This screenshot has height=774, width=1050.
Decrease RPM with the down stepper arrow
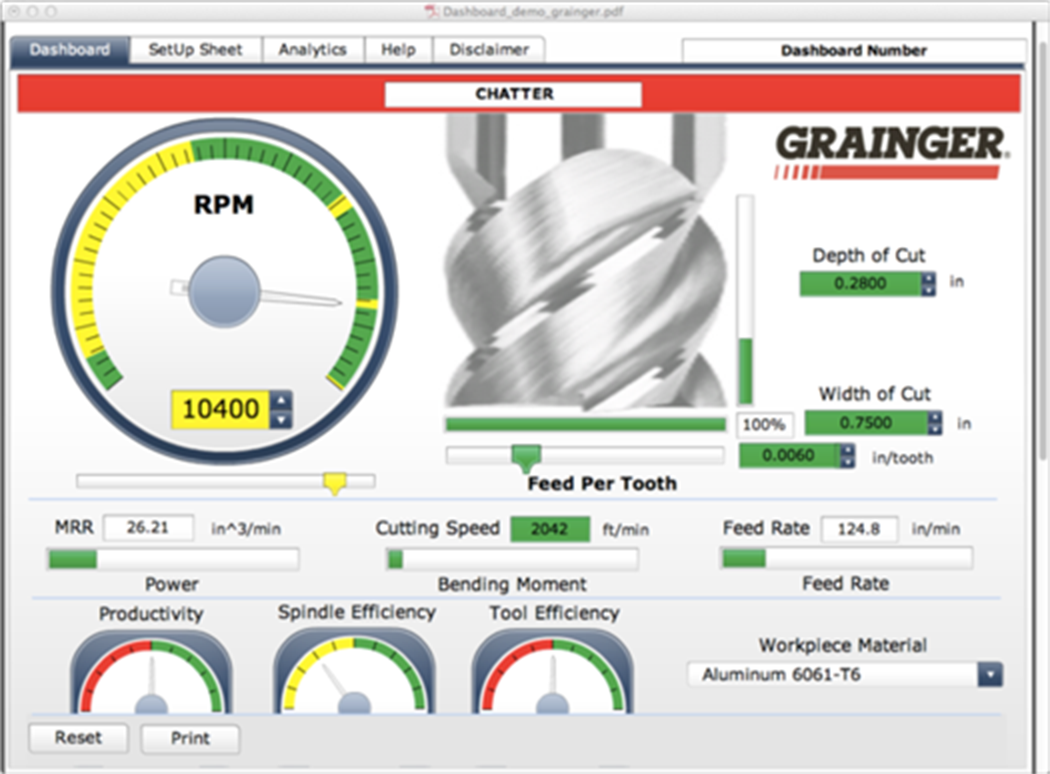[281, 419]
